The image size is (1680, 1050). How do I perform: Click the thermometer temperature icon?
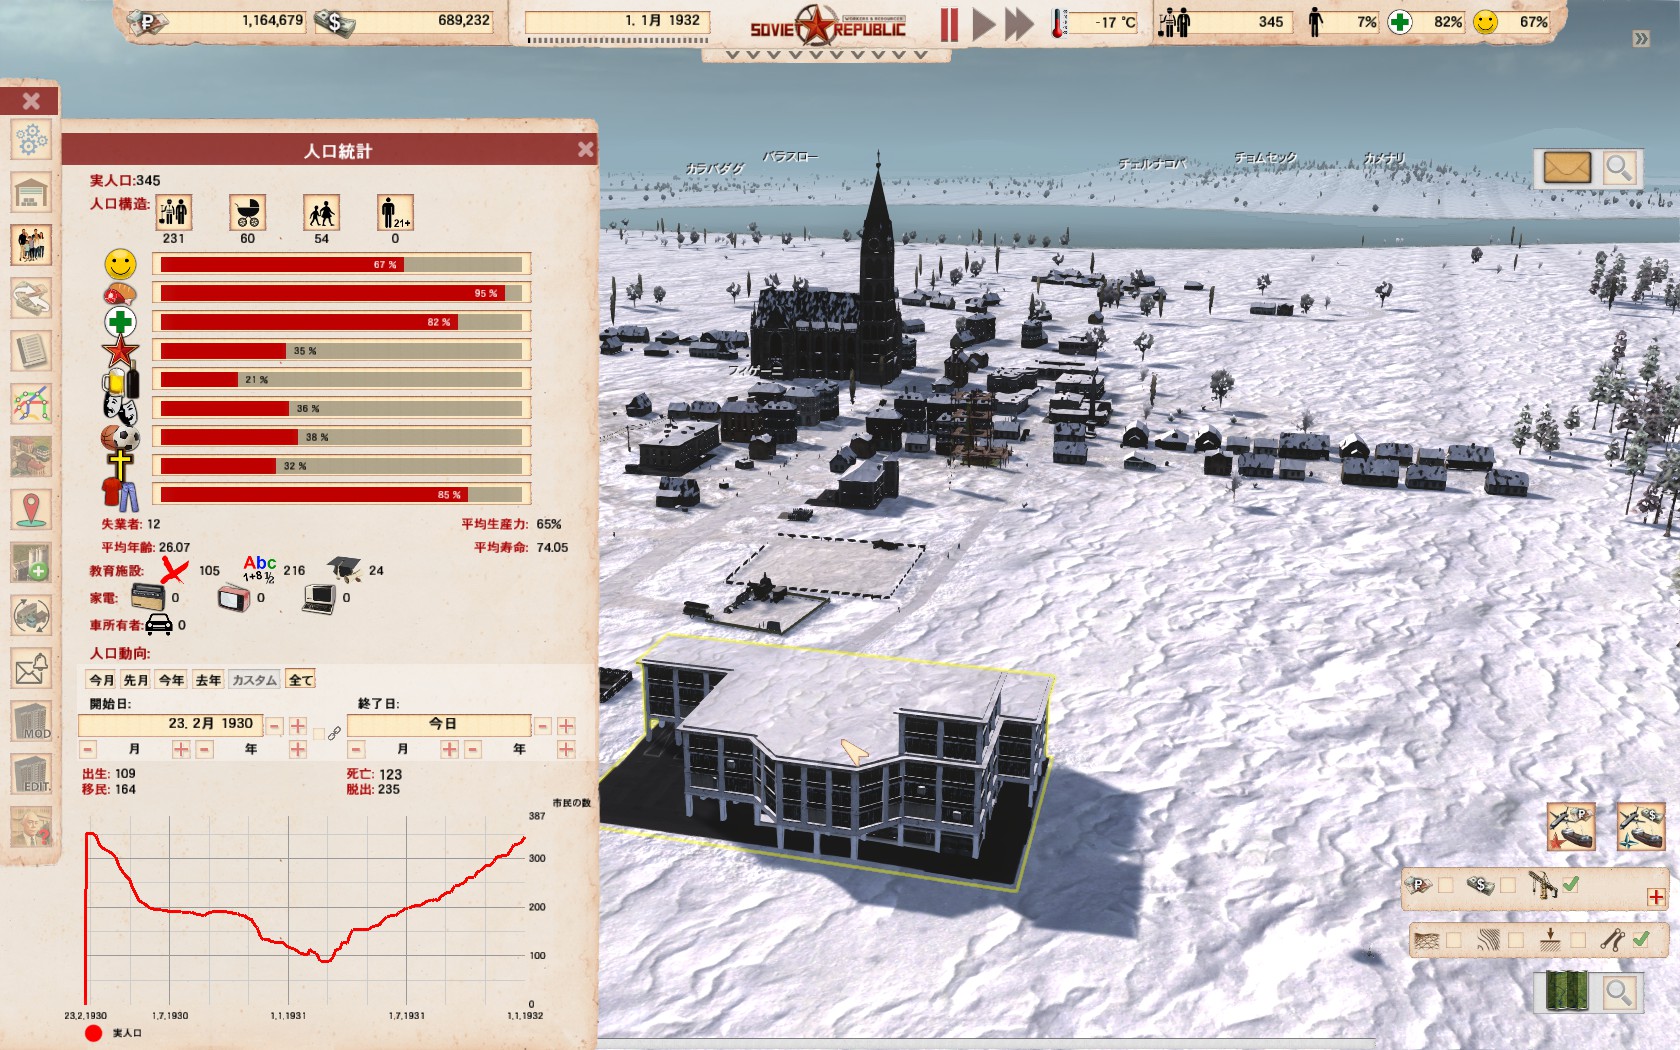(x=1059, y=22)
